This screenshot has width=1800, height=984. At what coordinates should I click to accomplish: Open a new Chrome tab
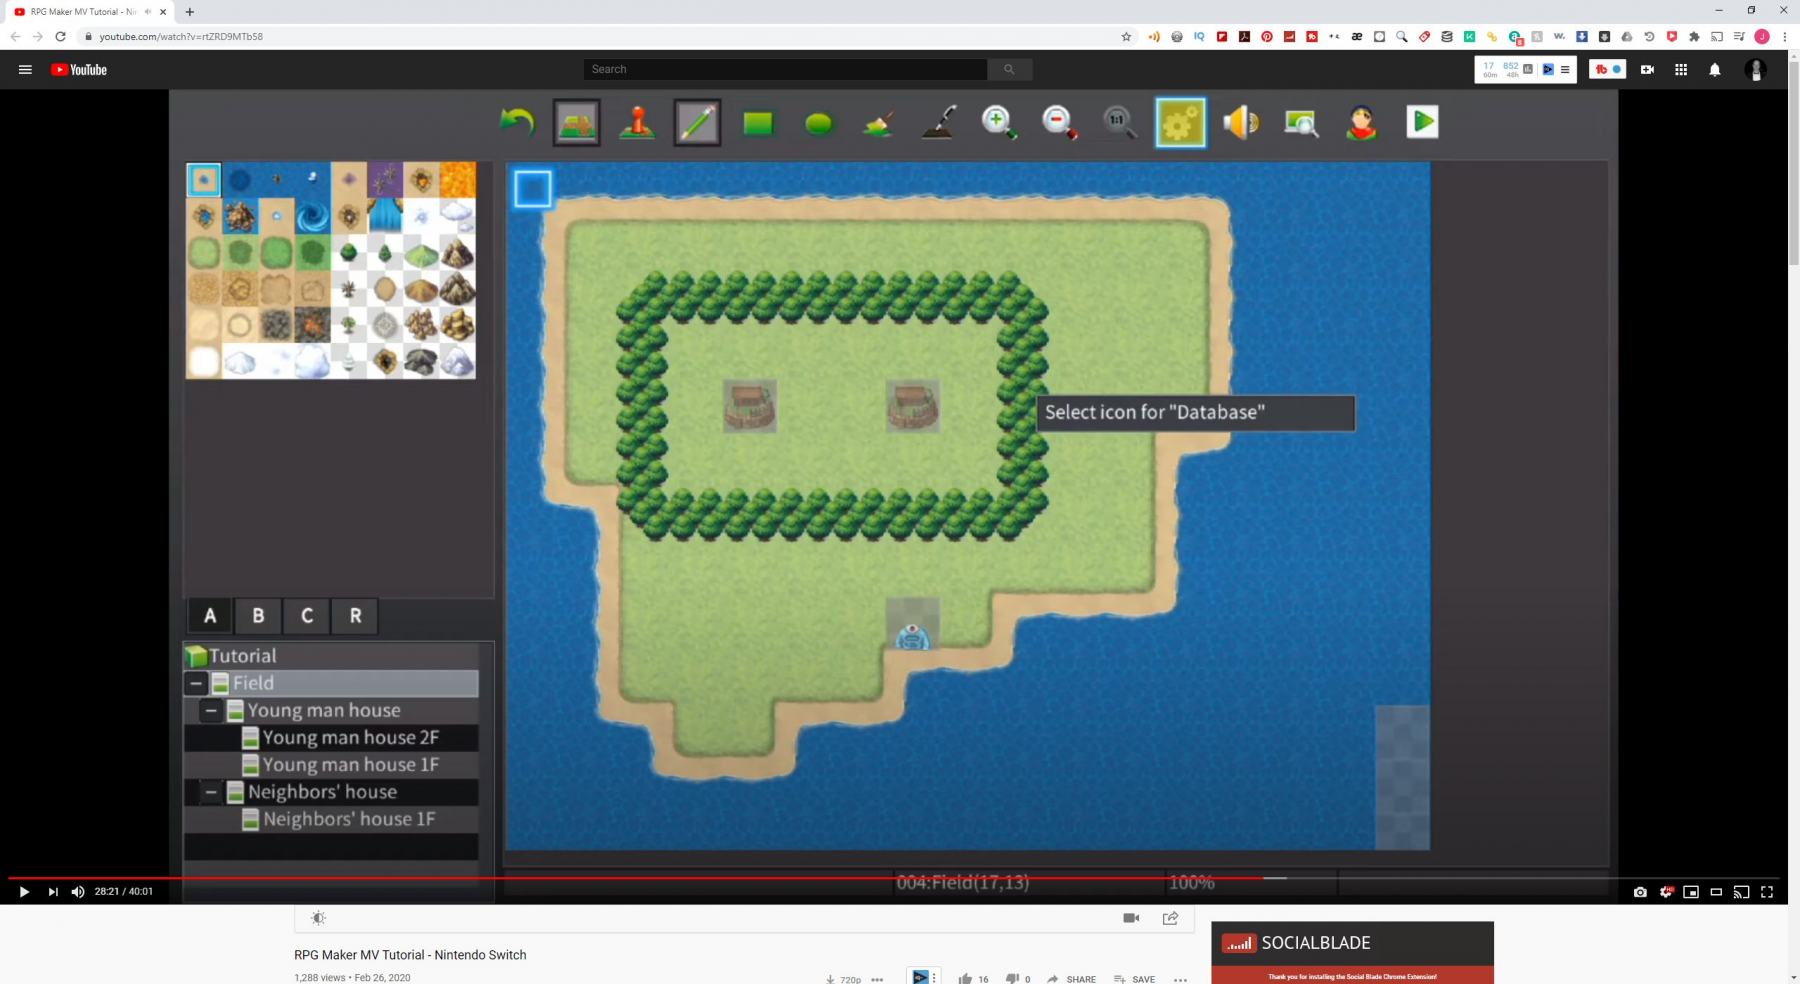pyautogui.click(x=190, y=12)
